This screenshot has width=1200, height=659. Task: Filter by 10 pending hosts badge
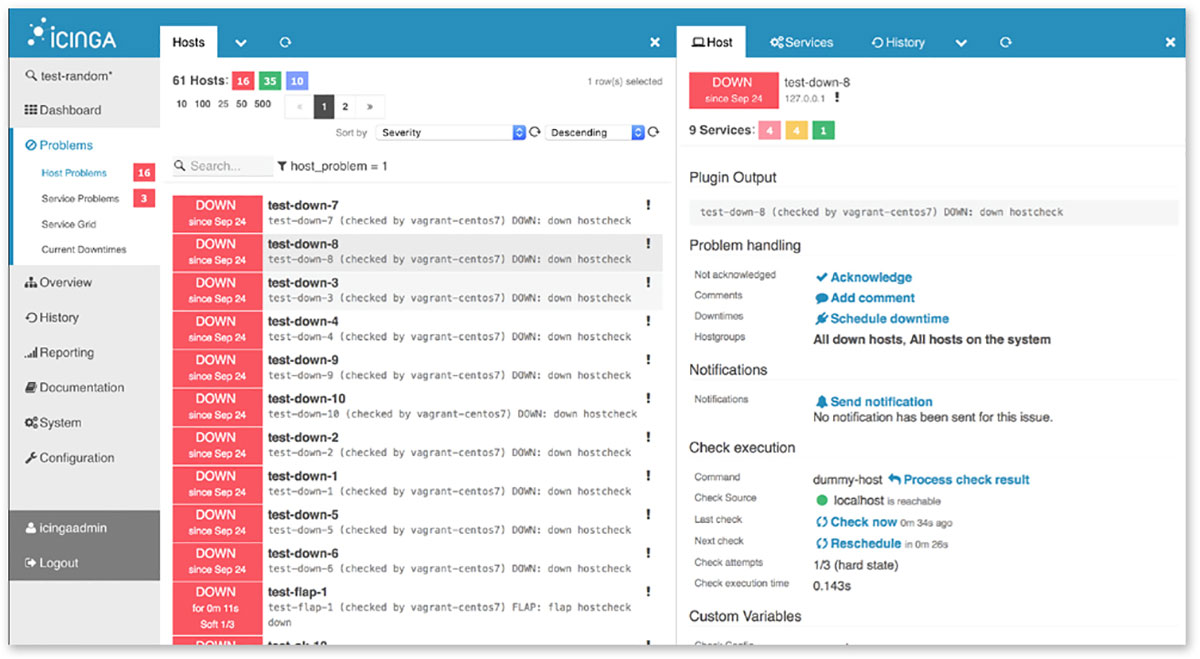pos(297,81)
